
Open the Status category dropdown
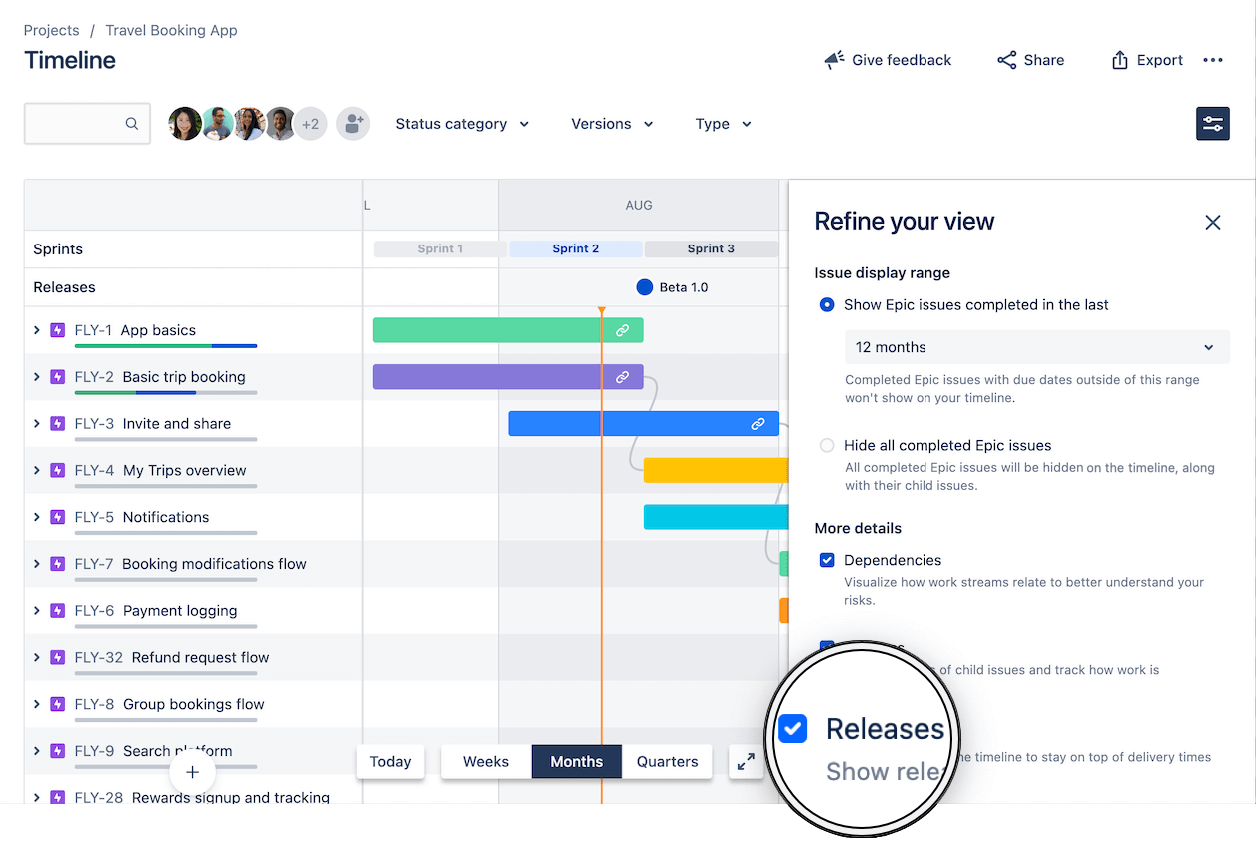pos(461,123)
